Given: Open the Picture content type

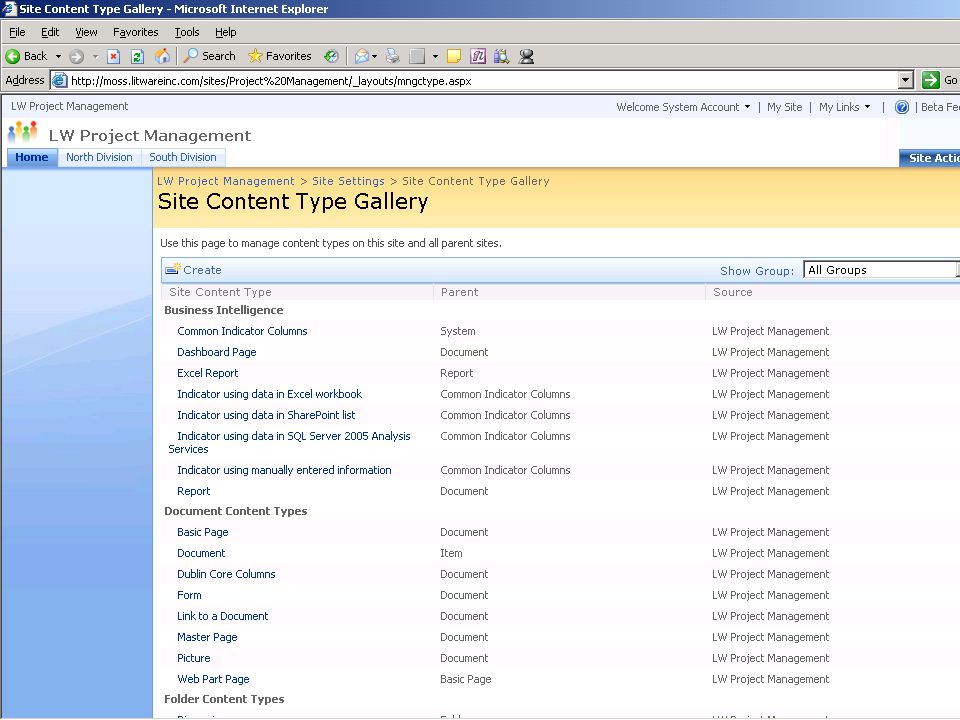Looking at the screenshot, I should (x=193, y=658).
